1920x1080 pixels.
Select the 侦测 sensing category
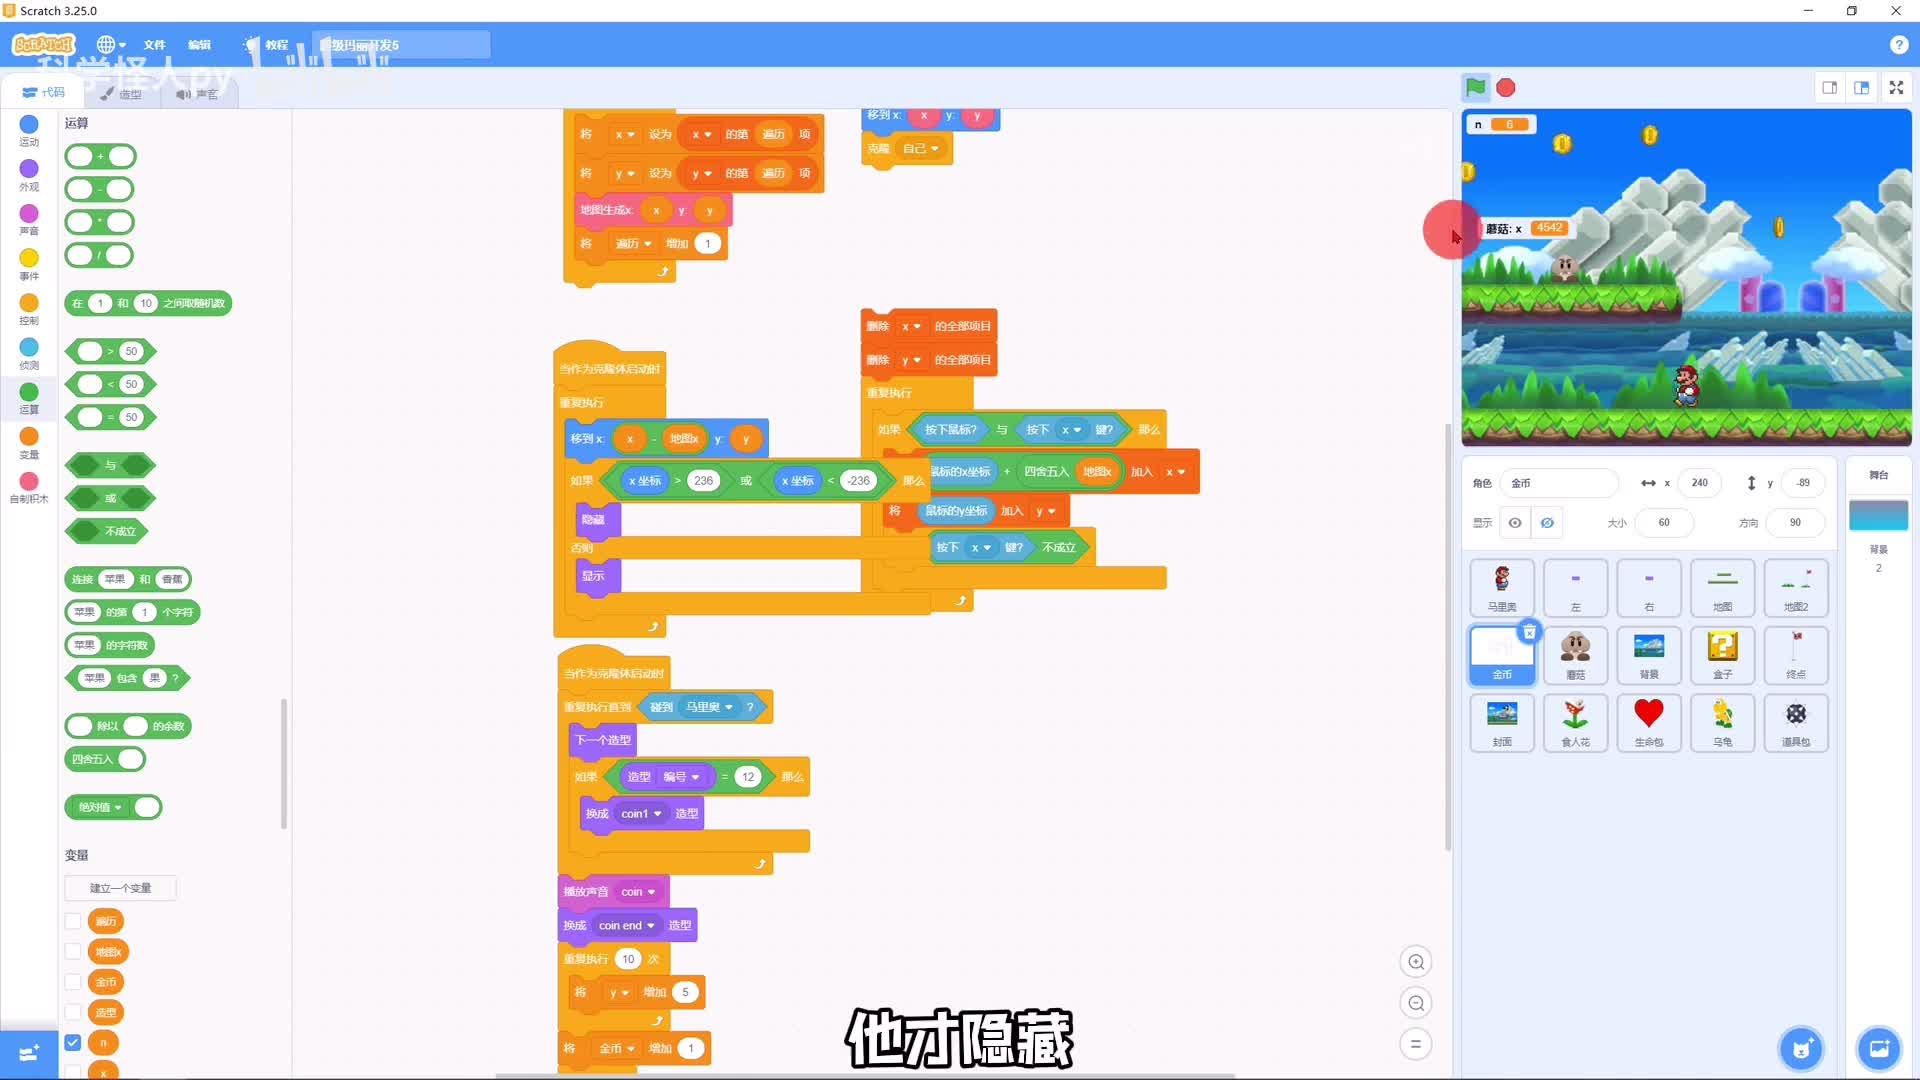point(29,354)
